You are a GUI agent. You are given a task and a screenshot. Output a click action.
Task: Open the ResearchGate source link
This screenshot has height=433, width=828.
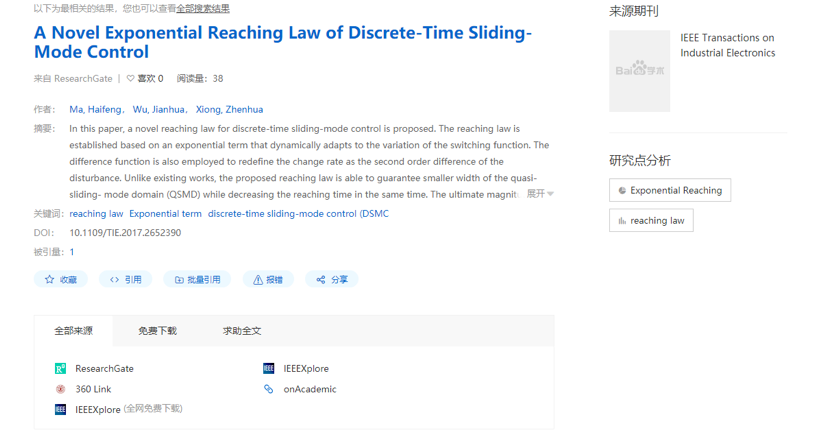(105, 369)
